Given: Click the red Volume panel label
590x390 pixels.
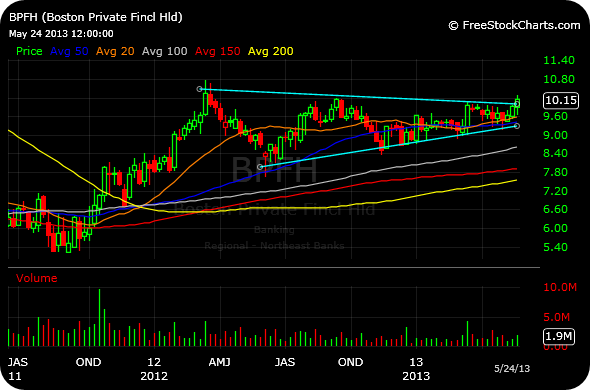Looking at the screenshot, I should pos(36,278).
